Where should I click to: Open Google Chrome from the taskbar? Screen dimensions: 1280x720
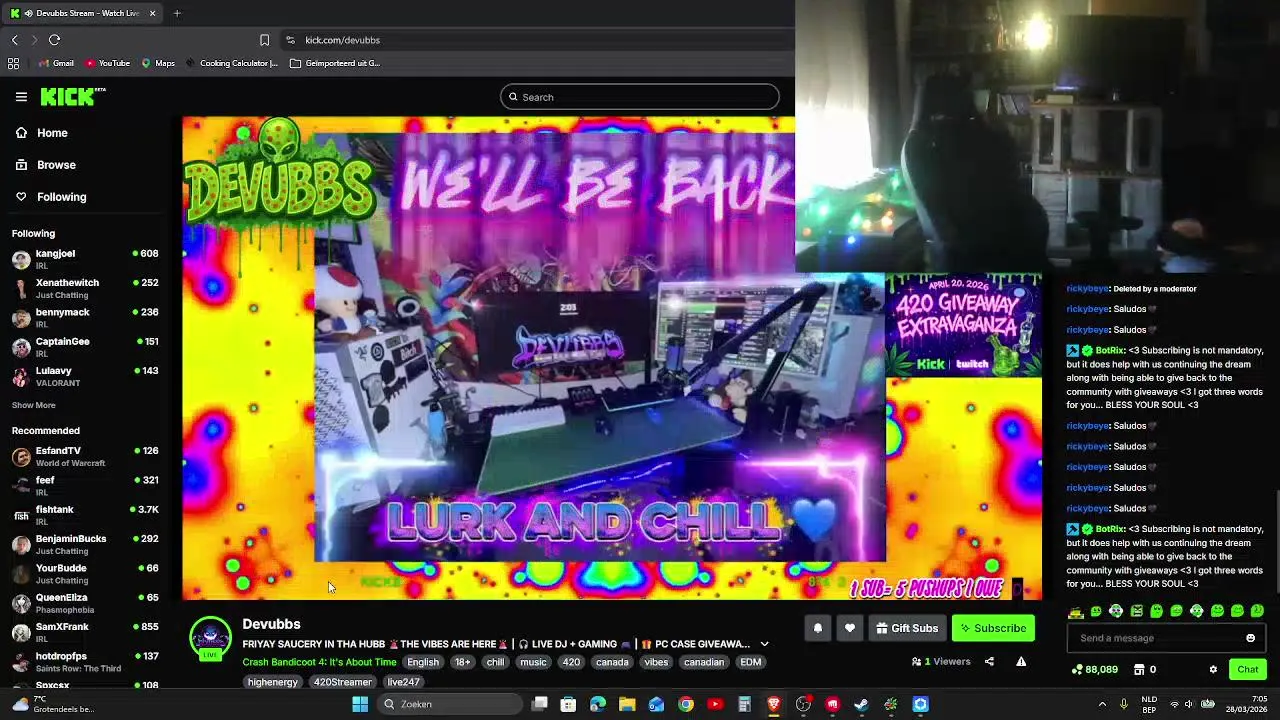pos(686,704)
